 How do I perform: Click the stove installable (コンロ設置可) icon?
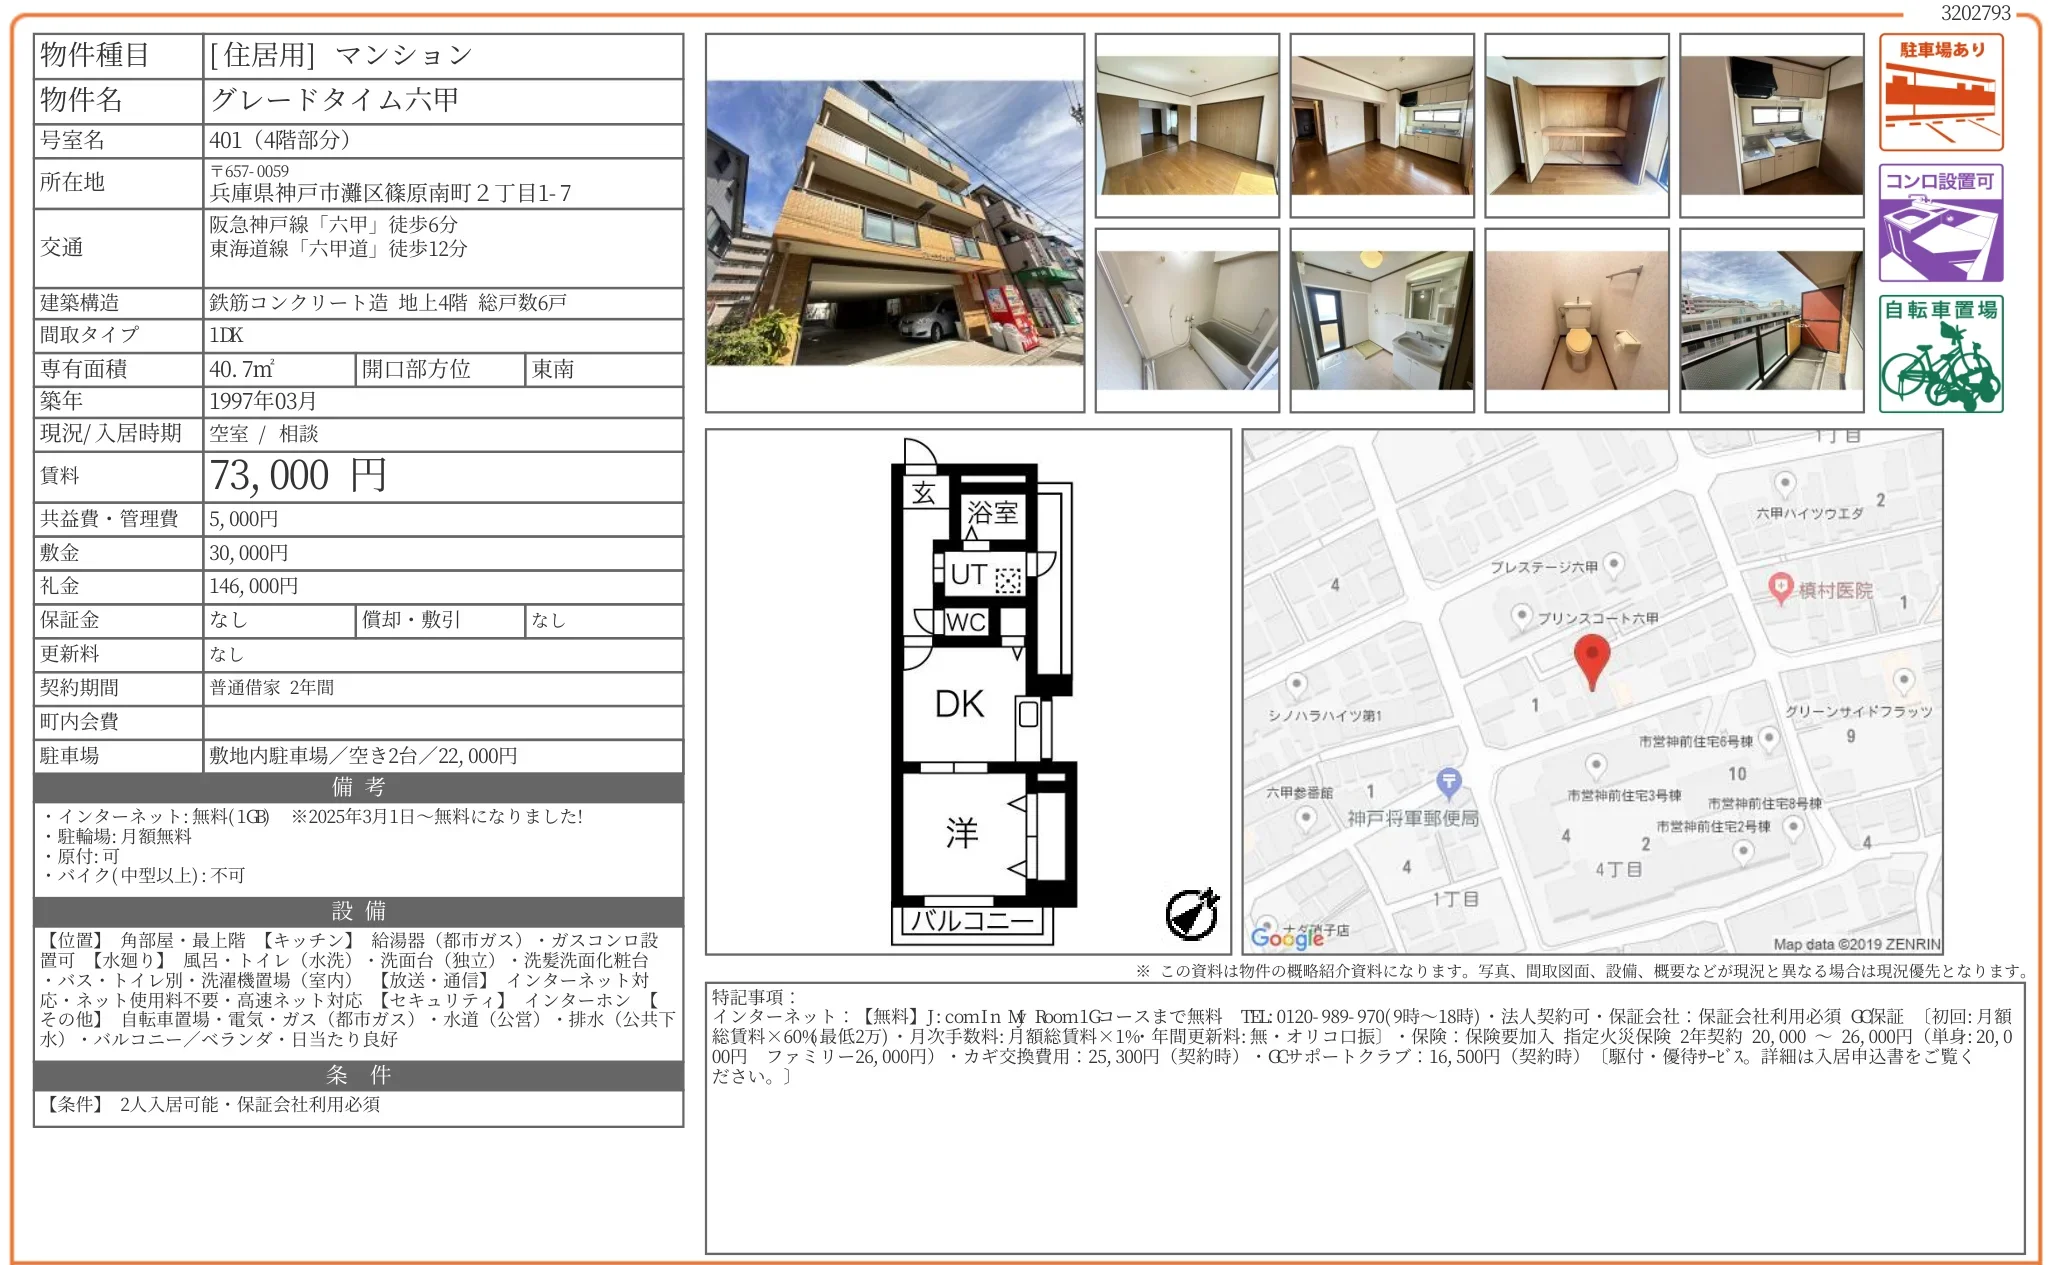1940,223
